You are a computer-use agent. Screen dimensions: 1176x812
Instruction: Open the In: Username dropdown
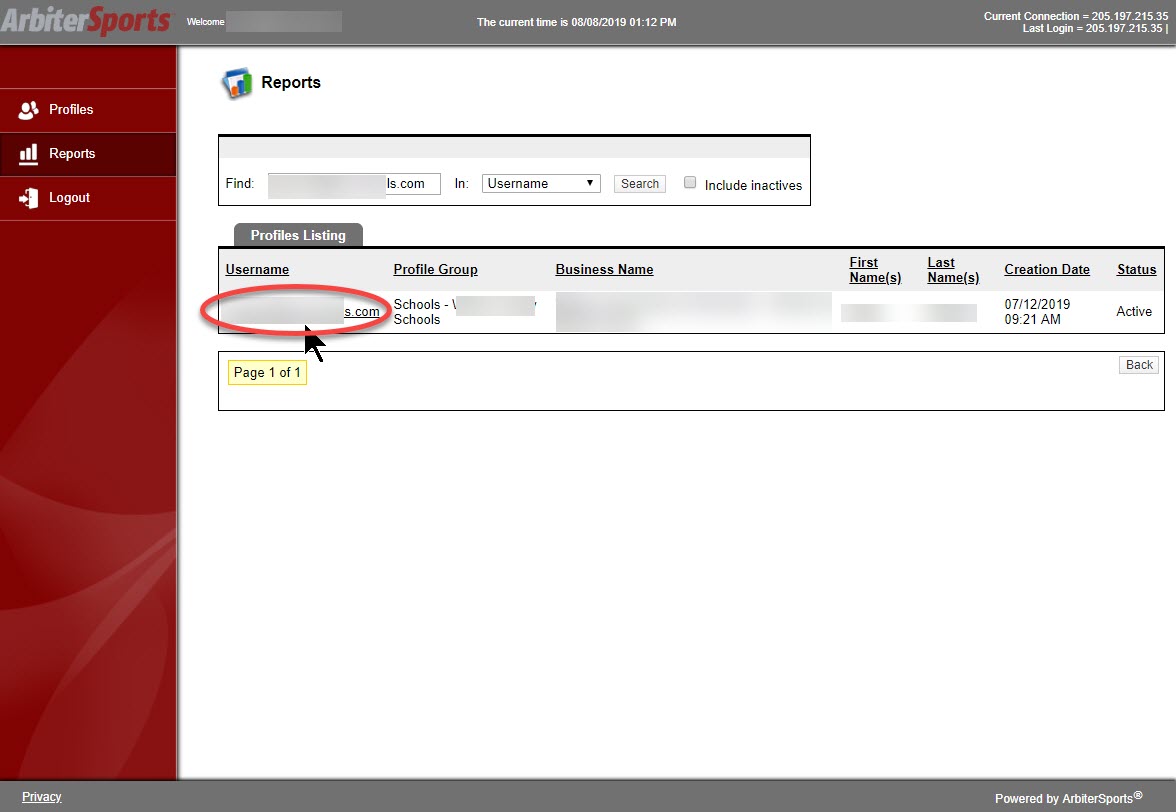[541, 184]
